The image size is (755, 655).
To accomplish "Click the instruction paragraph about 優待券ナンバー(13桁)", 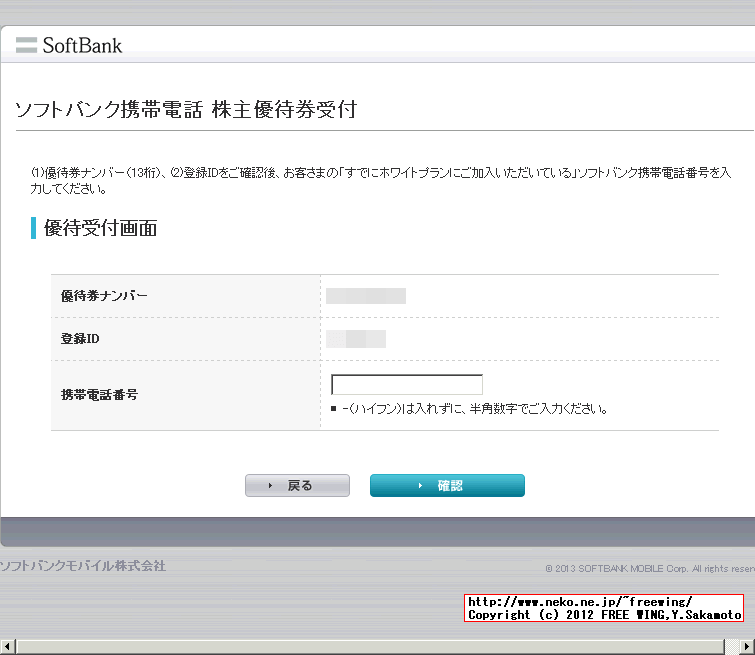I will (380, 180).
